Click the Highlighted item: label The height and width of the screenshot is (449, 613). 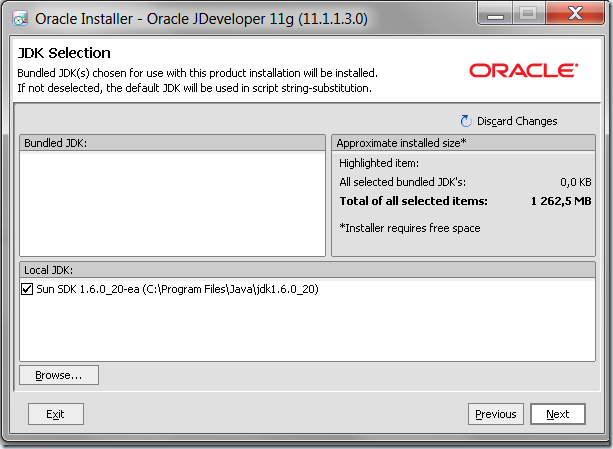pyautogui.click(x=379, y=163)
